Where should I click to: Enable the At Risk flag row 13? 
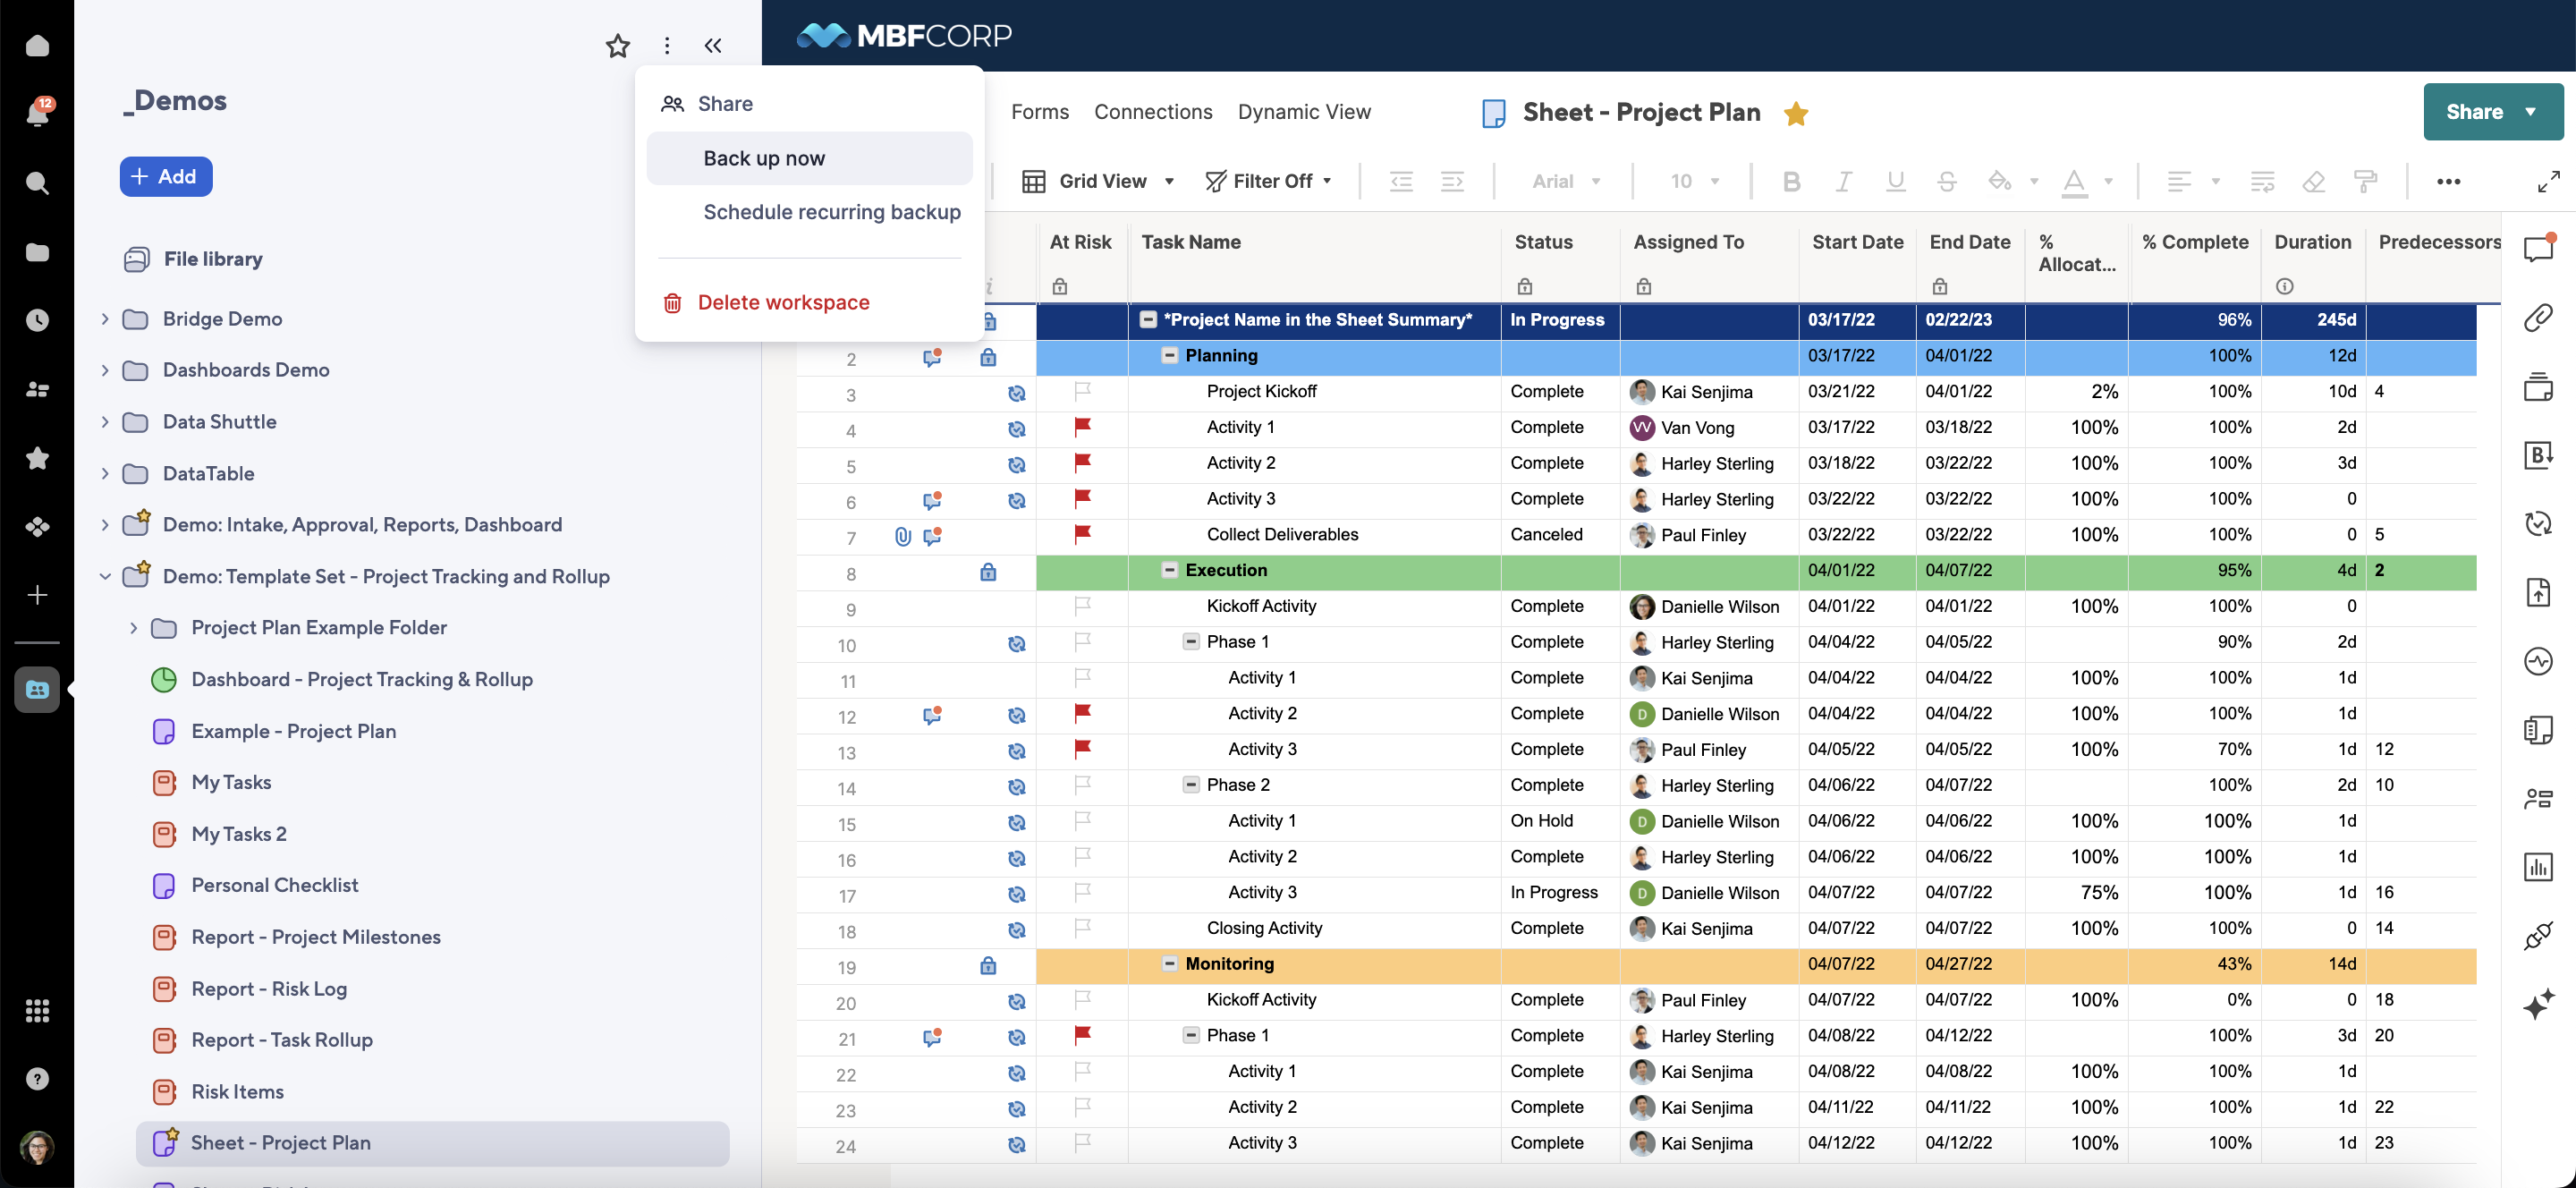coord(1081,748)
